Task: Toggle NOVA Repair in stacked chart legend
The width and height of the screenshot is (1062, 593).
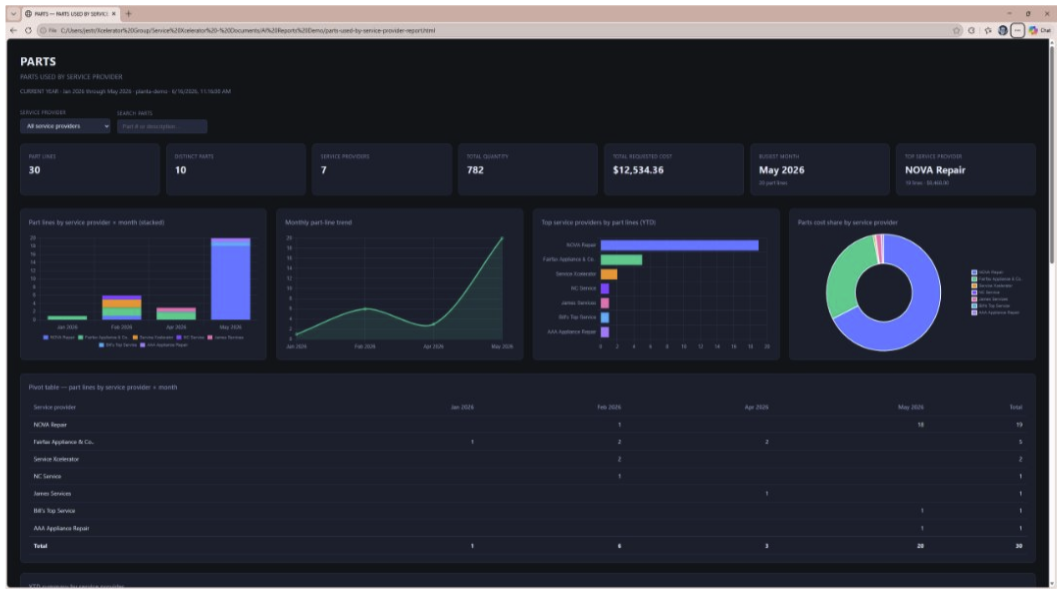Action: click(59, 337)
